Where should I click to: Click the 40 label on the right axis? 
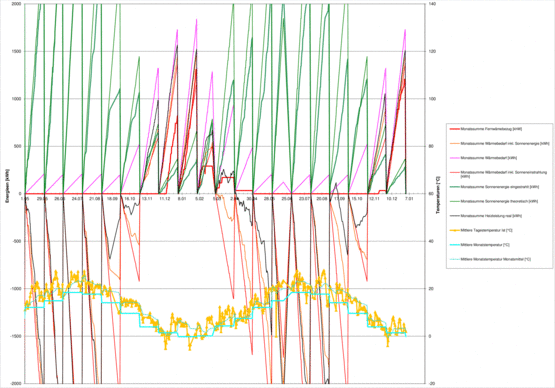tap(430, 241)
